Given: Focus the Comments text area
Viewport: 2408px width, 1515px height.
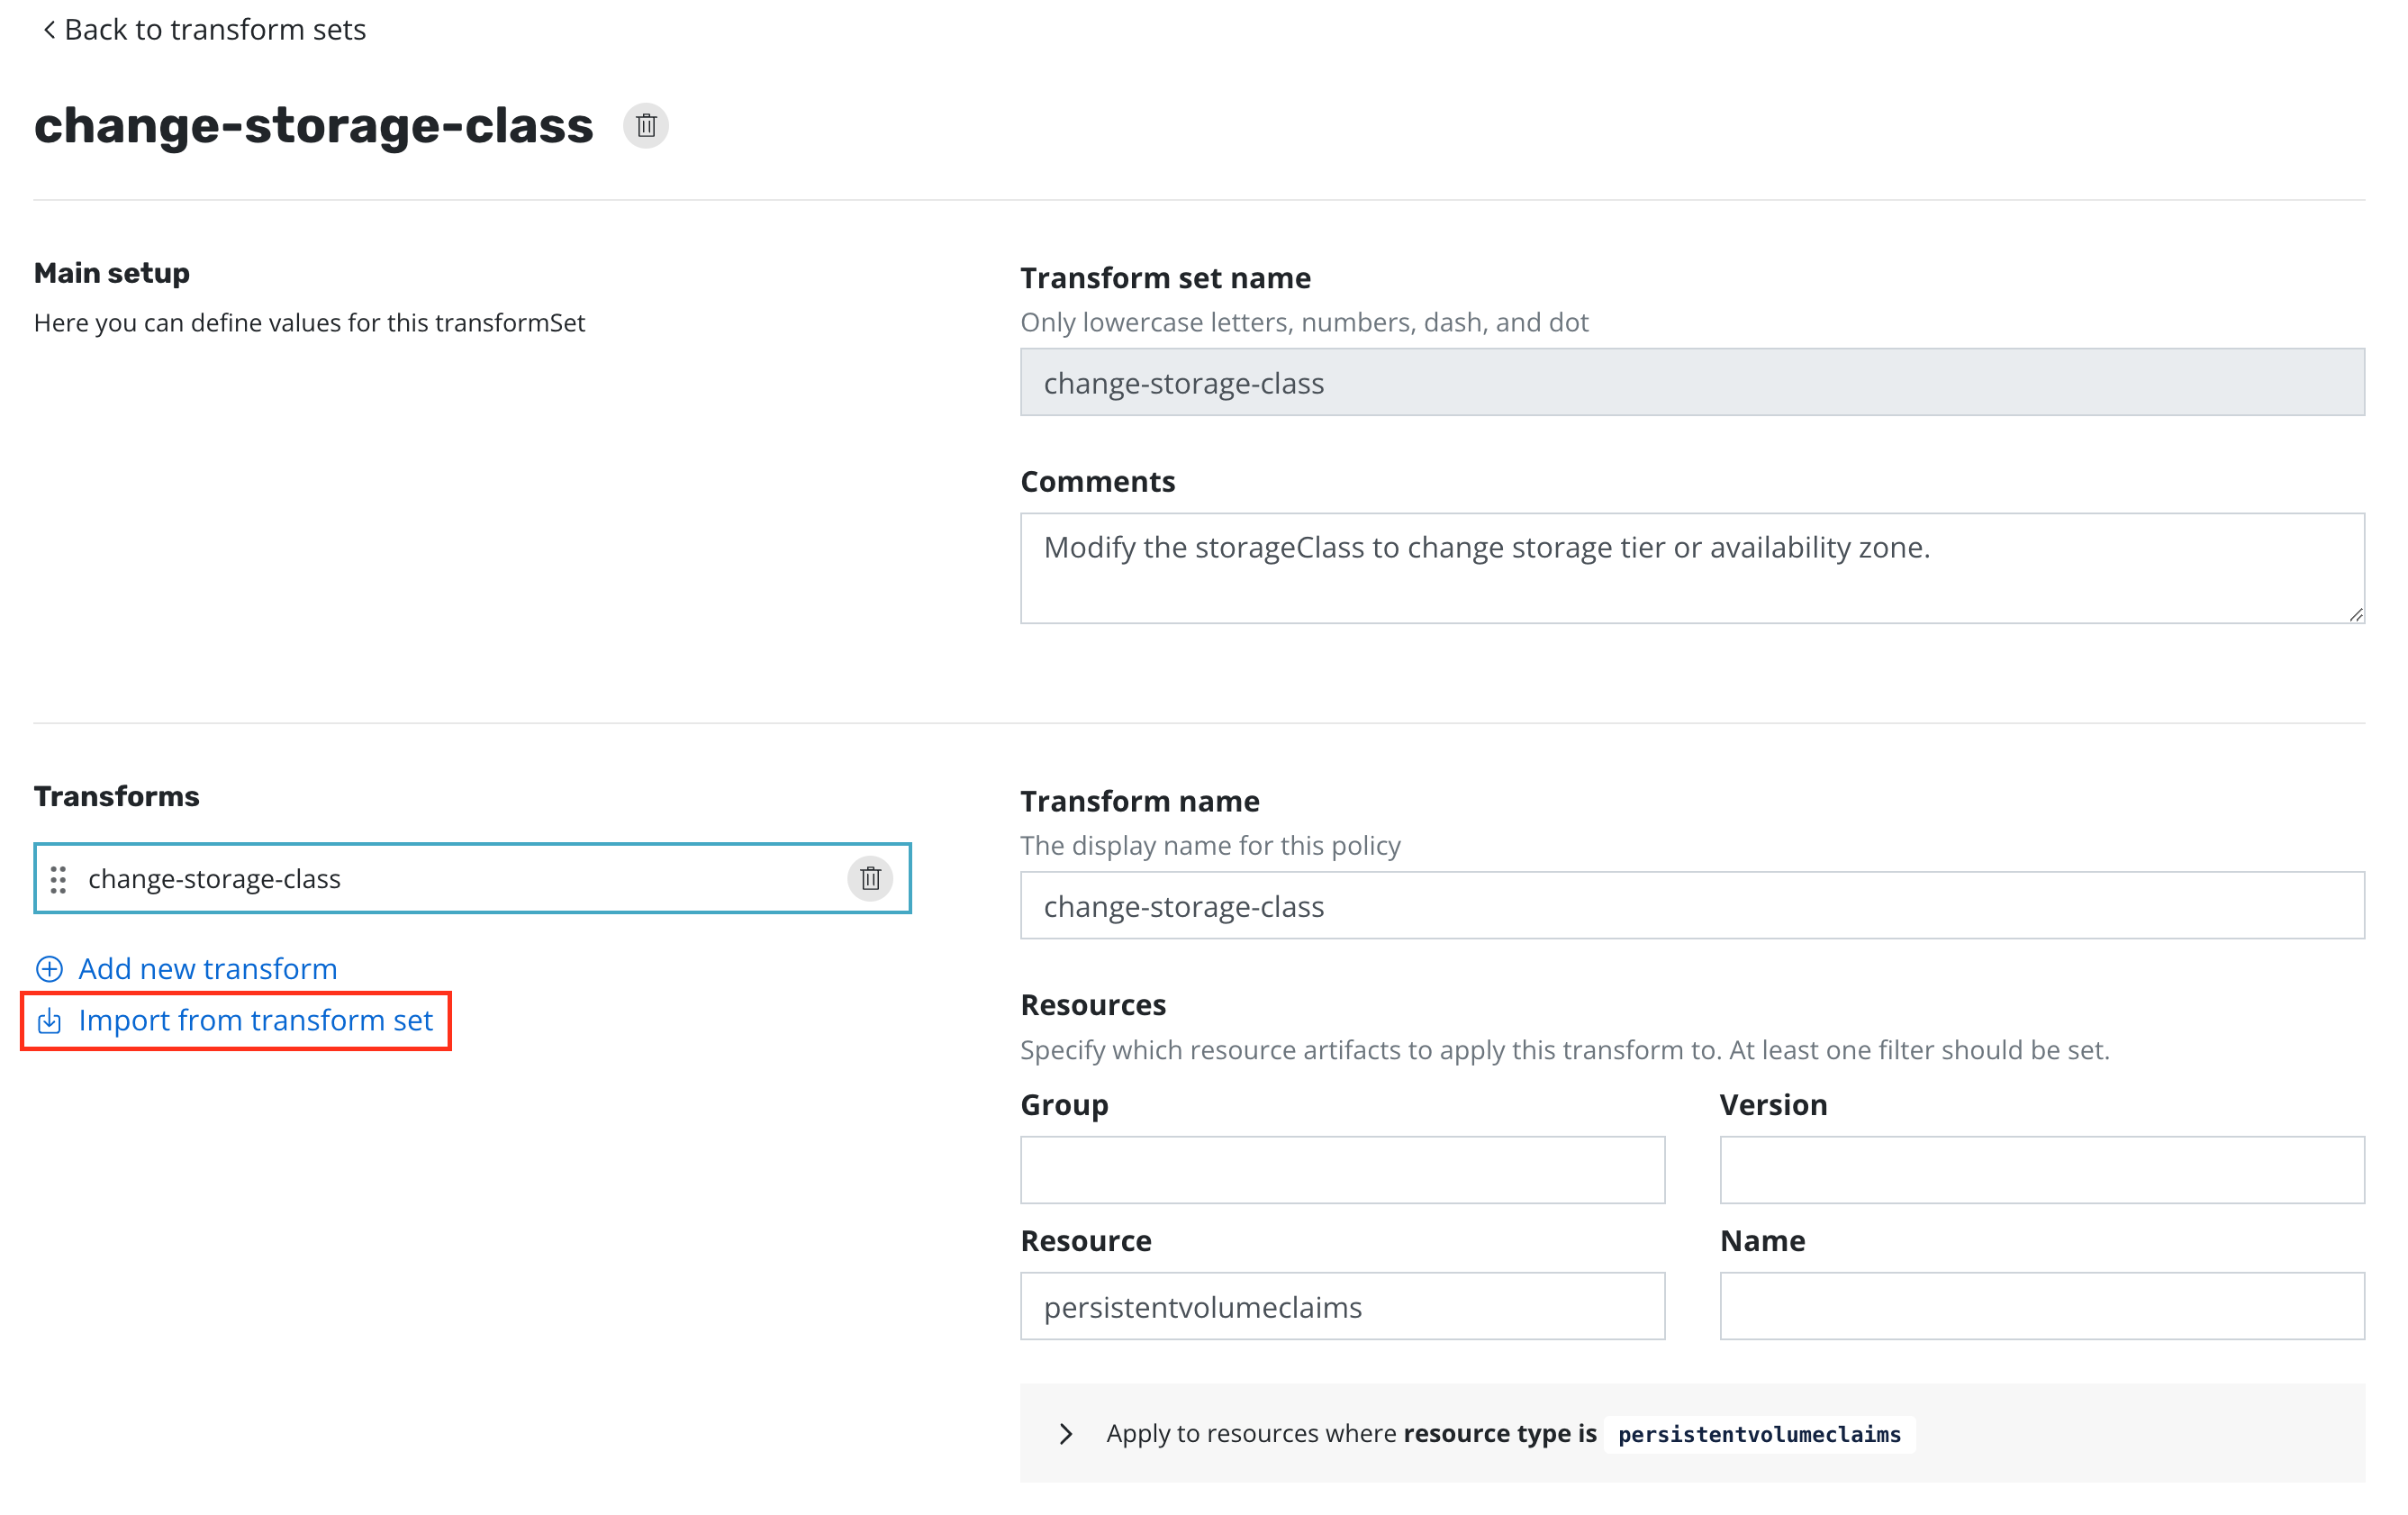Looking at the screenshot, I should pos(1691,568).
